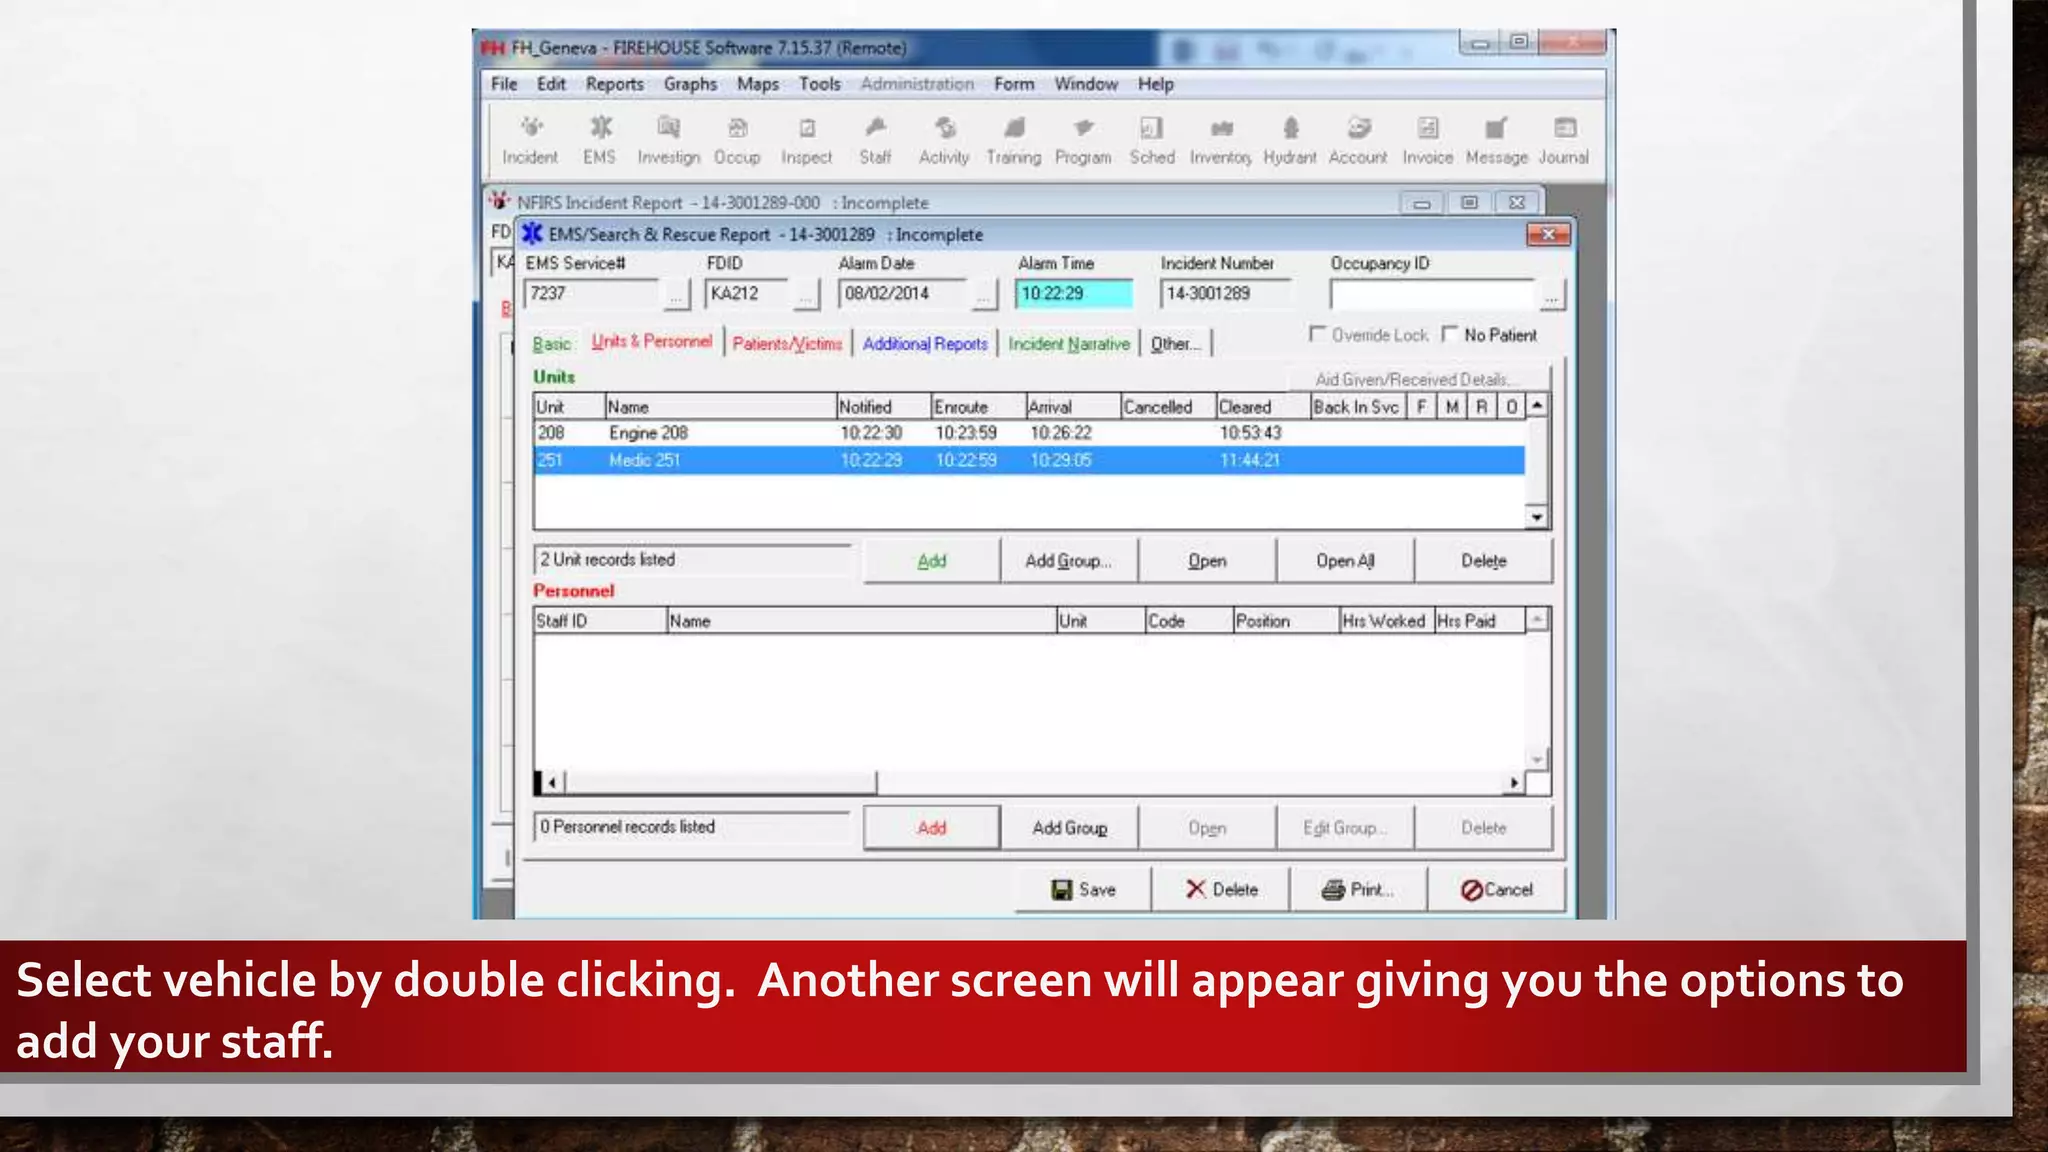The image size is (2048, 1152).
Task: Click Units list scroll down arrow
Action: point(1537,516)
